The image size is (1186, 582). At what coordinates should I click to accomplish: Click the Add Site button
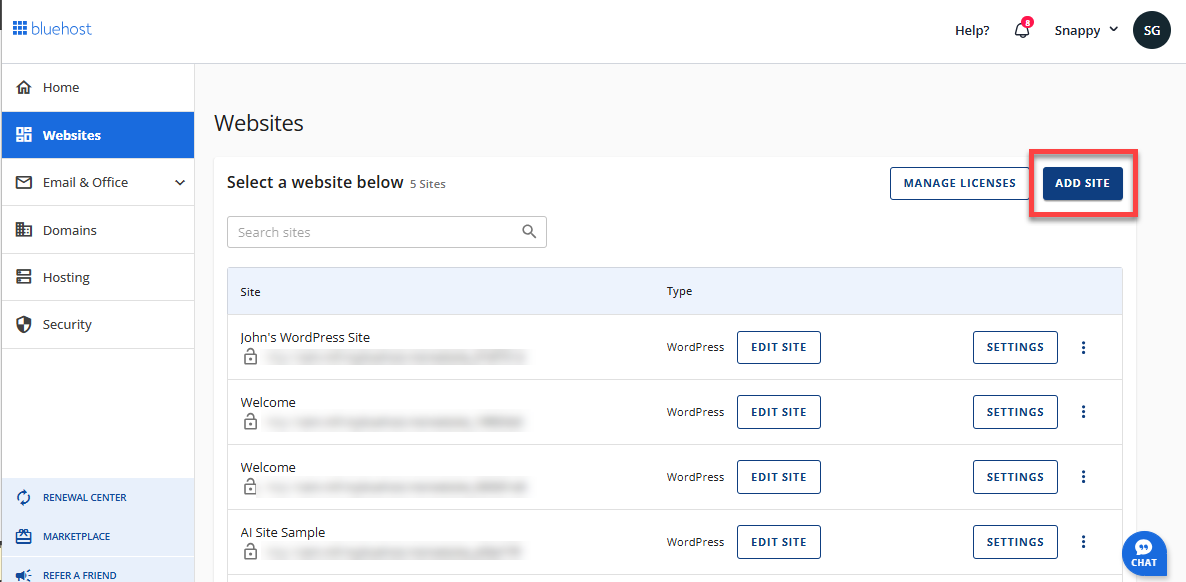pos(1082,184)
